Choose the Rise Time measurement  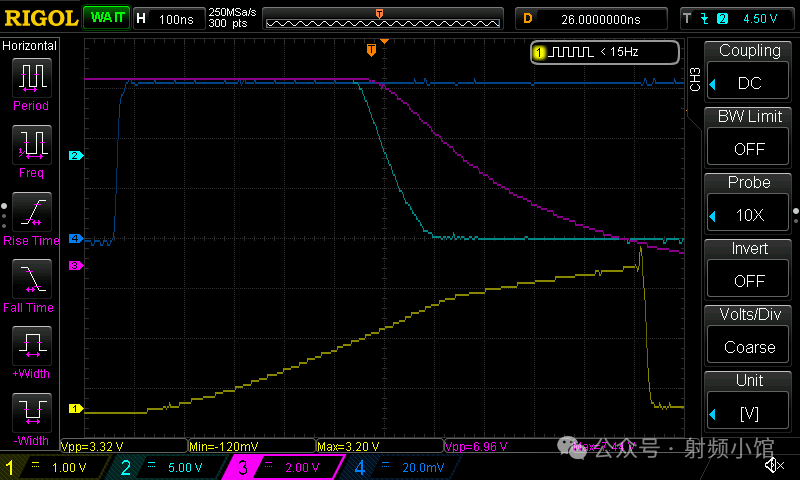tap(31, 212)
